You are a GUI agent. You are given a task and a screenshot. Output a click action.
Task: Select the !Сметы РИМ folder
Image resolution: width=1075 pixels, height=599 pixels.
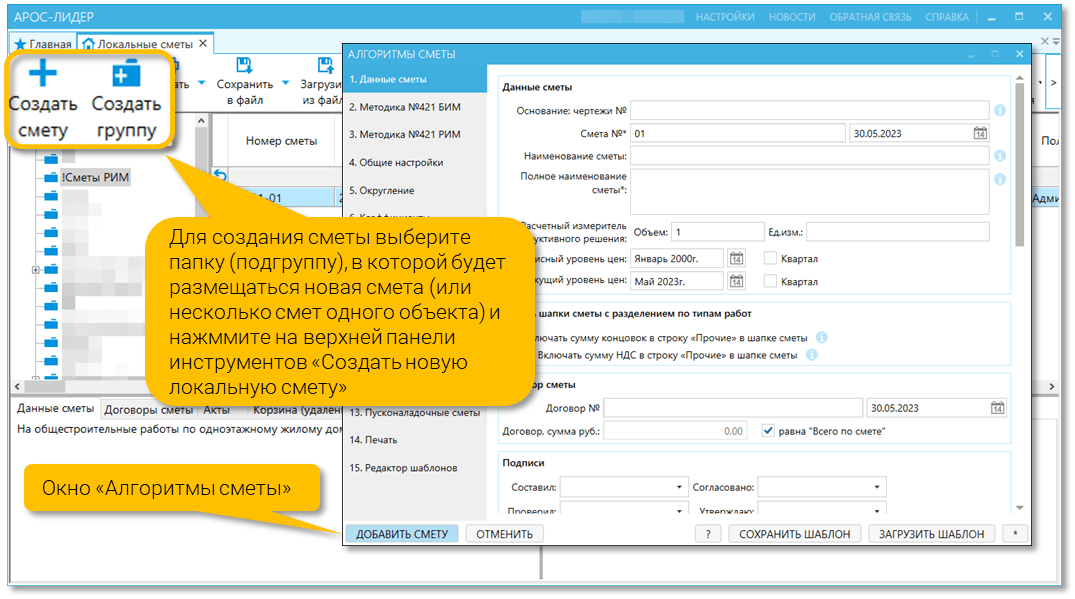pyautogui.click(x=95, y=178)
